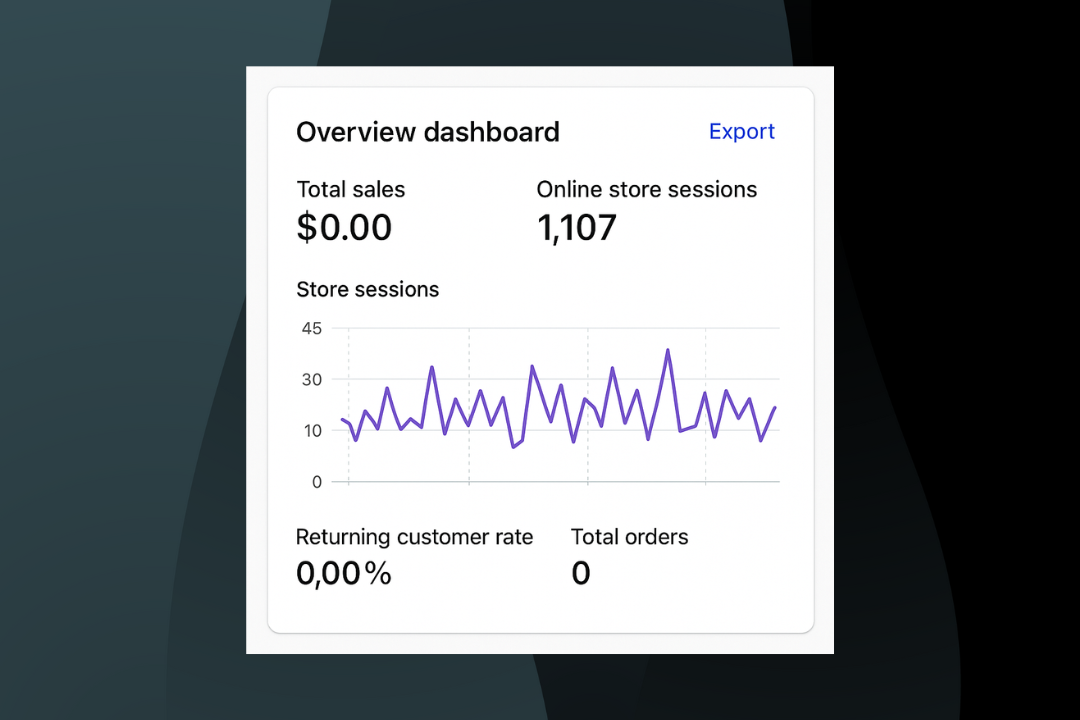Click the 0 y-axis label
This screenshot has height=720, width=1080.
(x=317, y=482)
